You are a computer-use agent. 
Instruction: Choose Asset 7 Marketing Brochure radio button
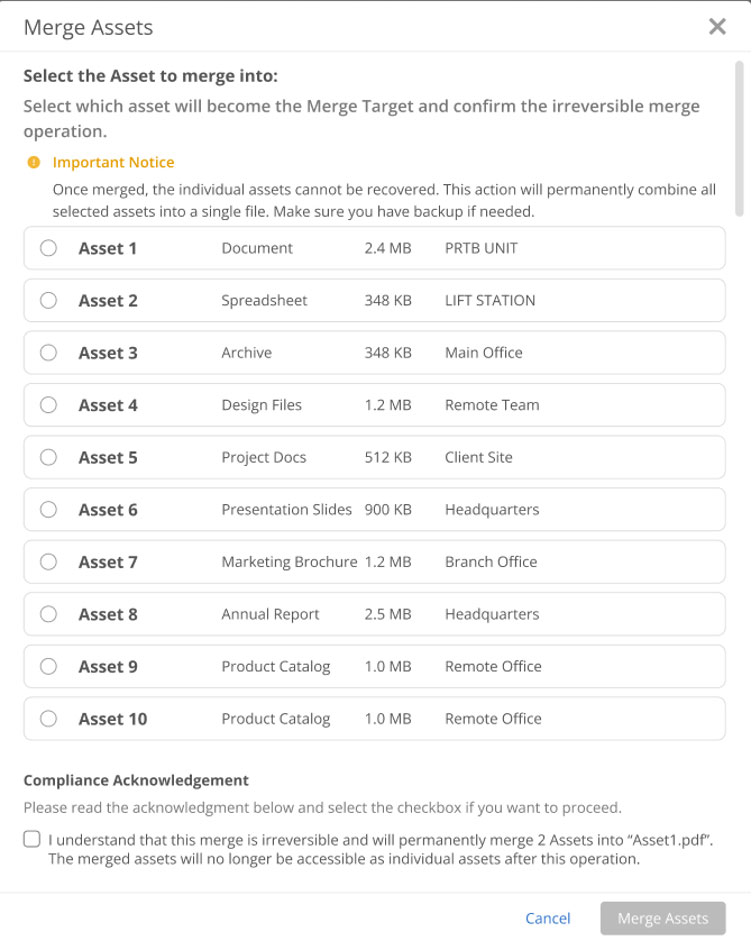(x=49, y=562)
